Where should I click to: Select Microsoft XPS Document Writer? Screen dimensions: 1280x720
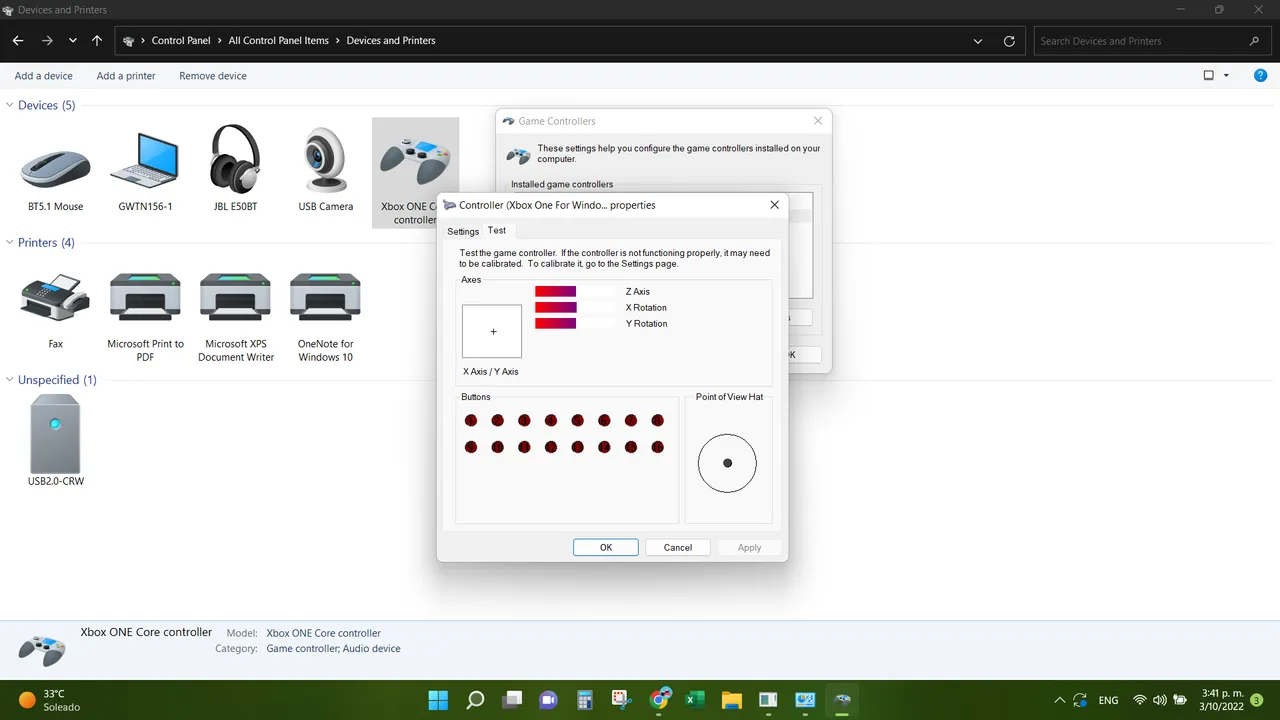point(235,315)
